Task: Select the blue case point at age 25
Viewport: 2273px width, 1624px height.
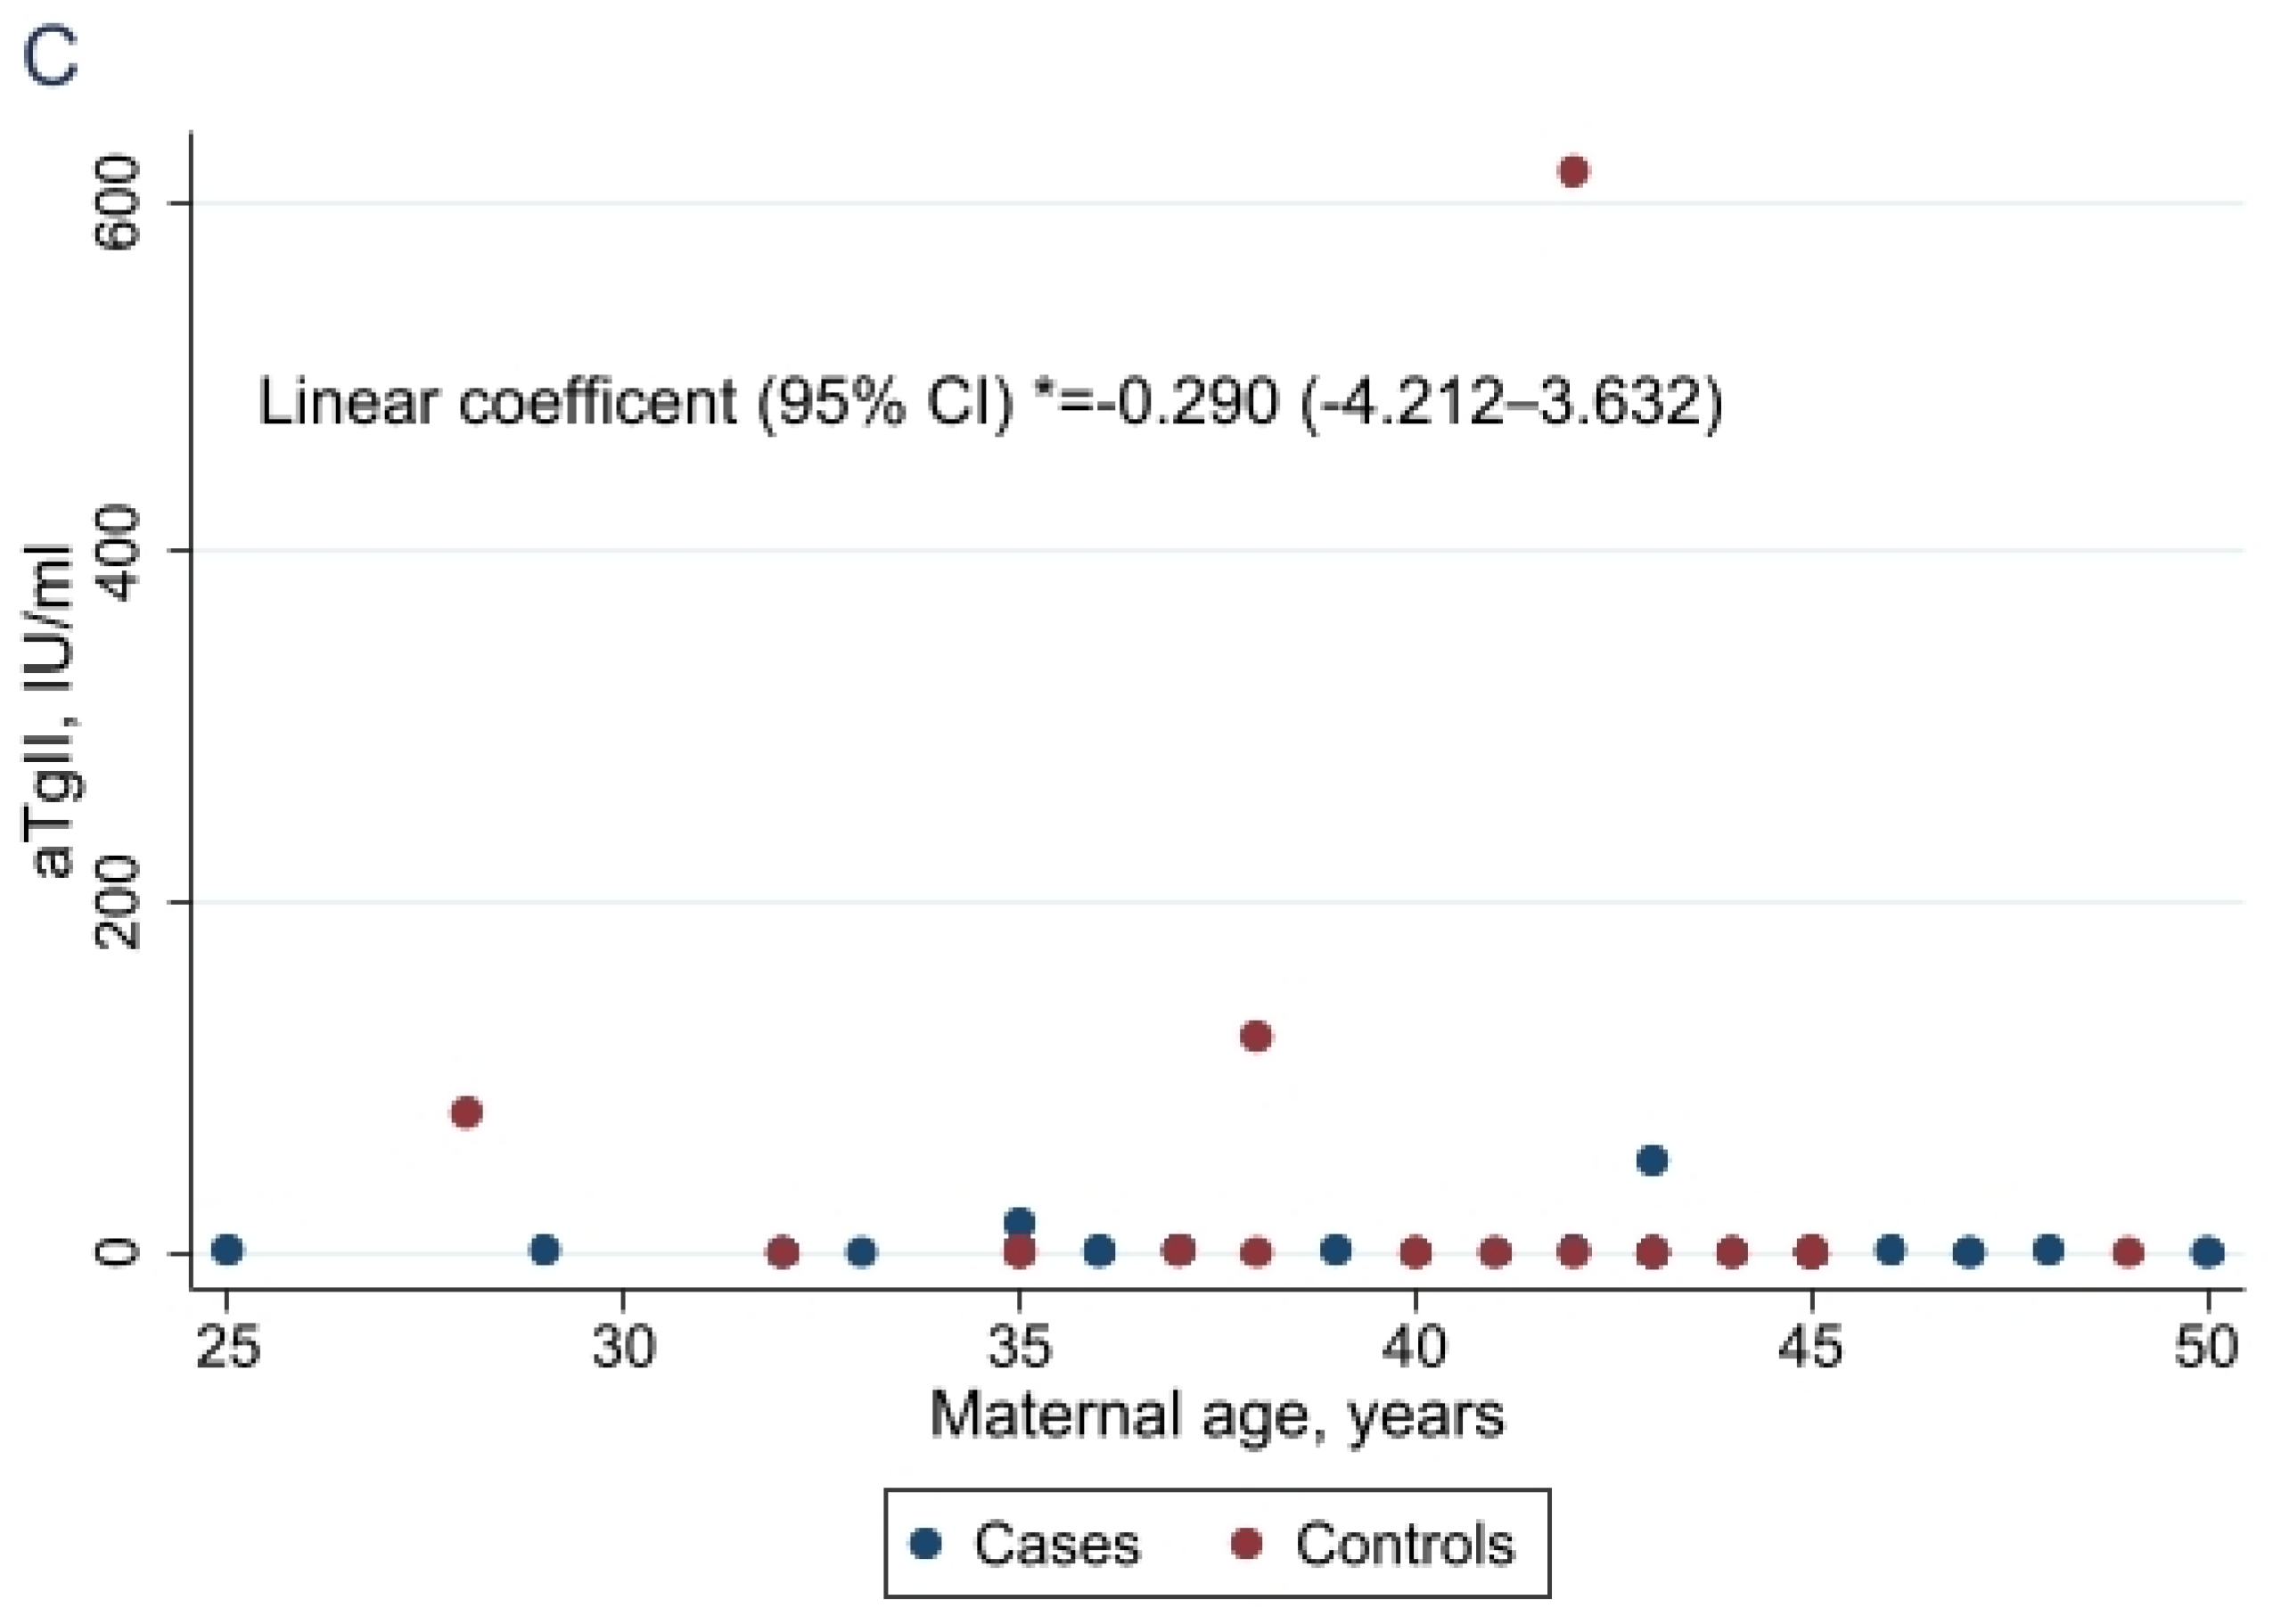Action: point(228,1249)
